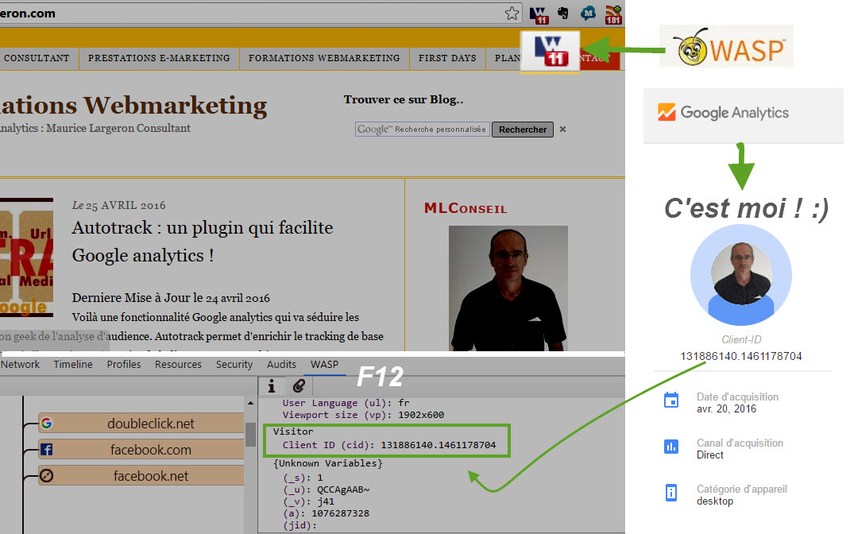Switch to Profiles devtools tab

[124, 364]
